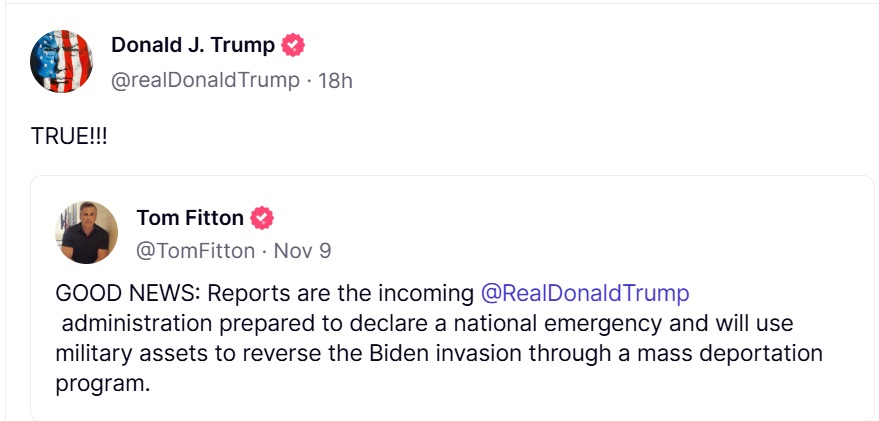Click the verified badge beside Donald J. Trump
Screen dimensions: 879x421
click(x=294, y=45)
